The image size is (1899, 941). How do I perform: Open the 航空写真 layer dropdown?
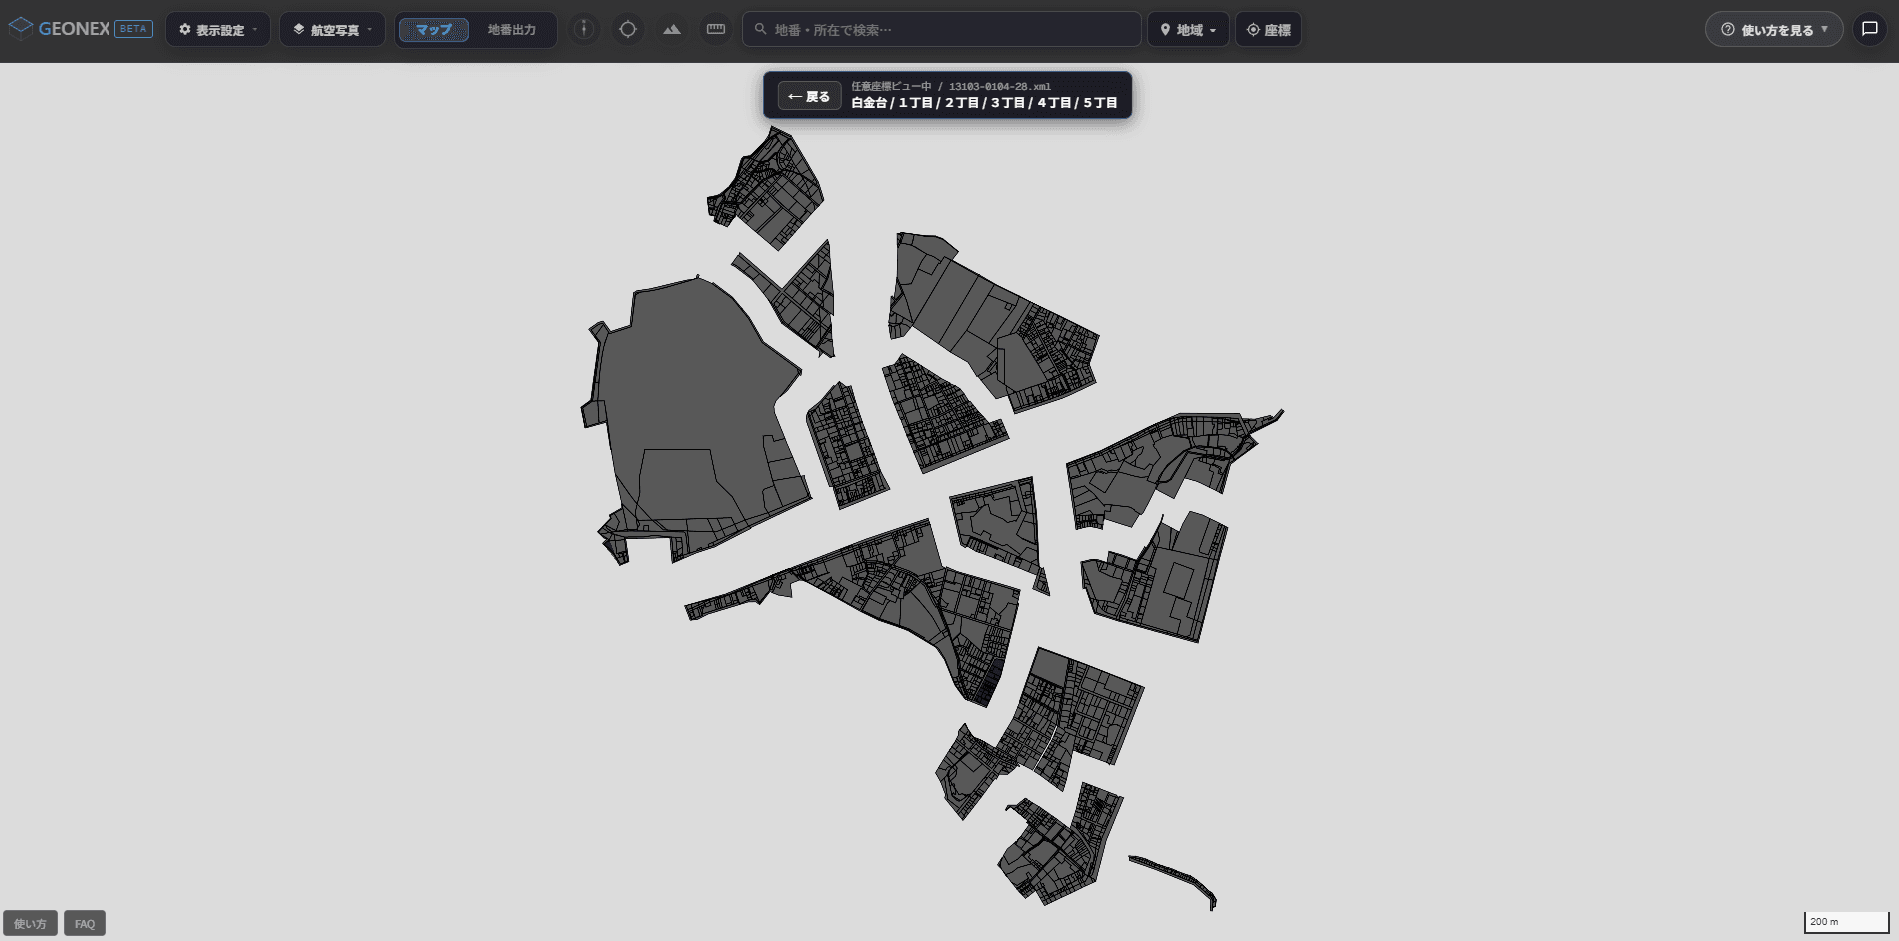pos(333,30)
